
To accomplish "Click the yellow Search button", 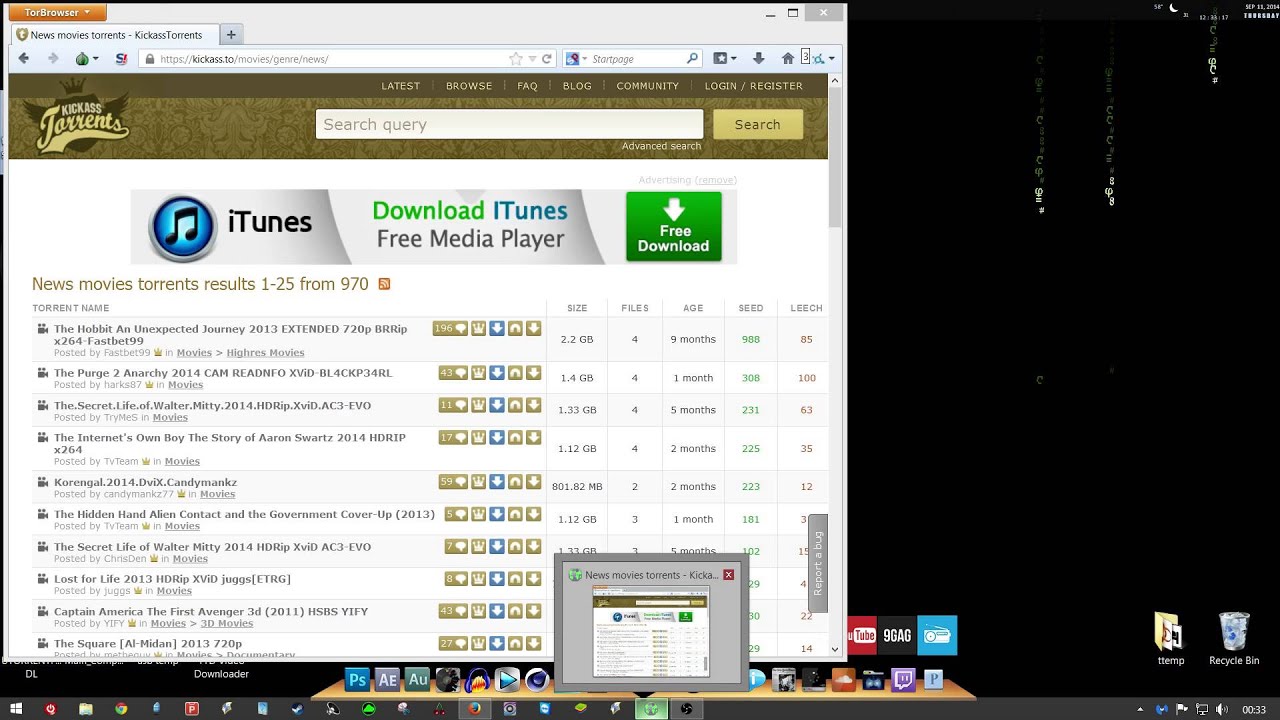I will pyautogui.click(x=758, y=125).
